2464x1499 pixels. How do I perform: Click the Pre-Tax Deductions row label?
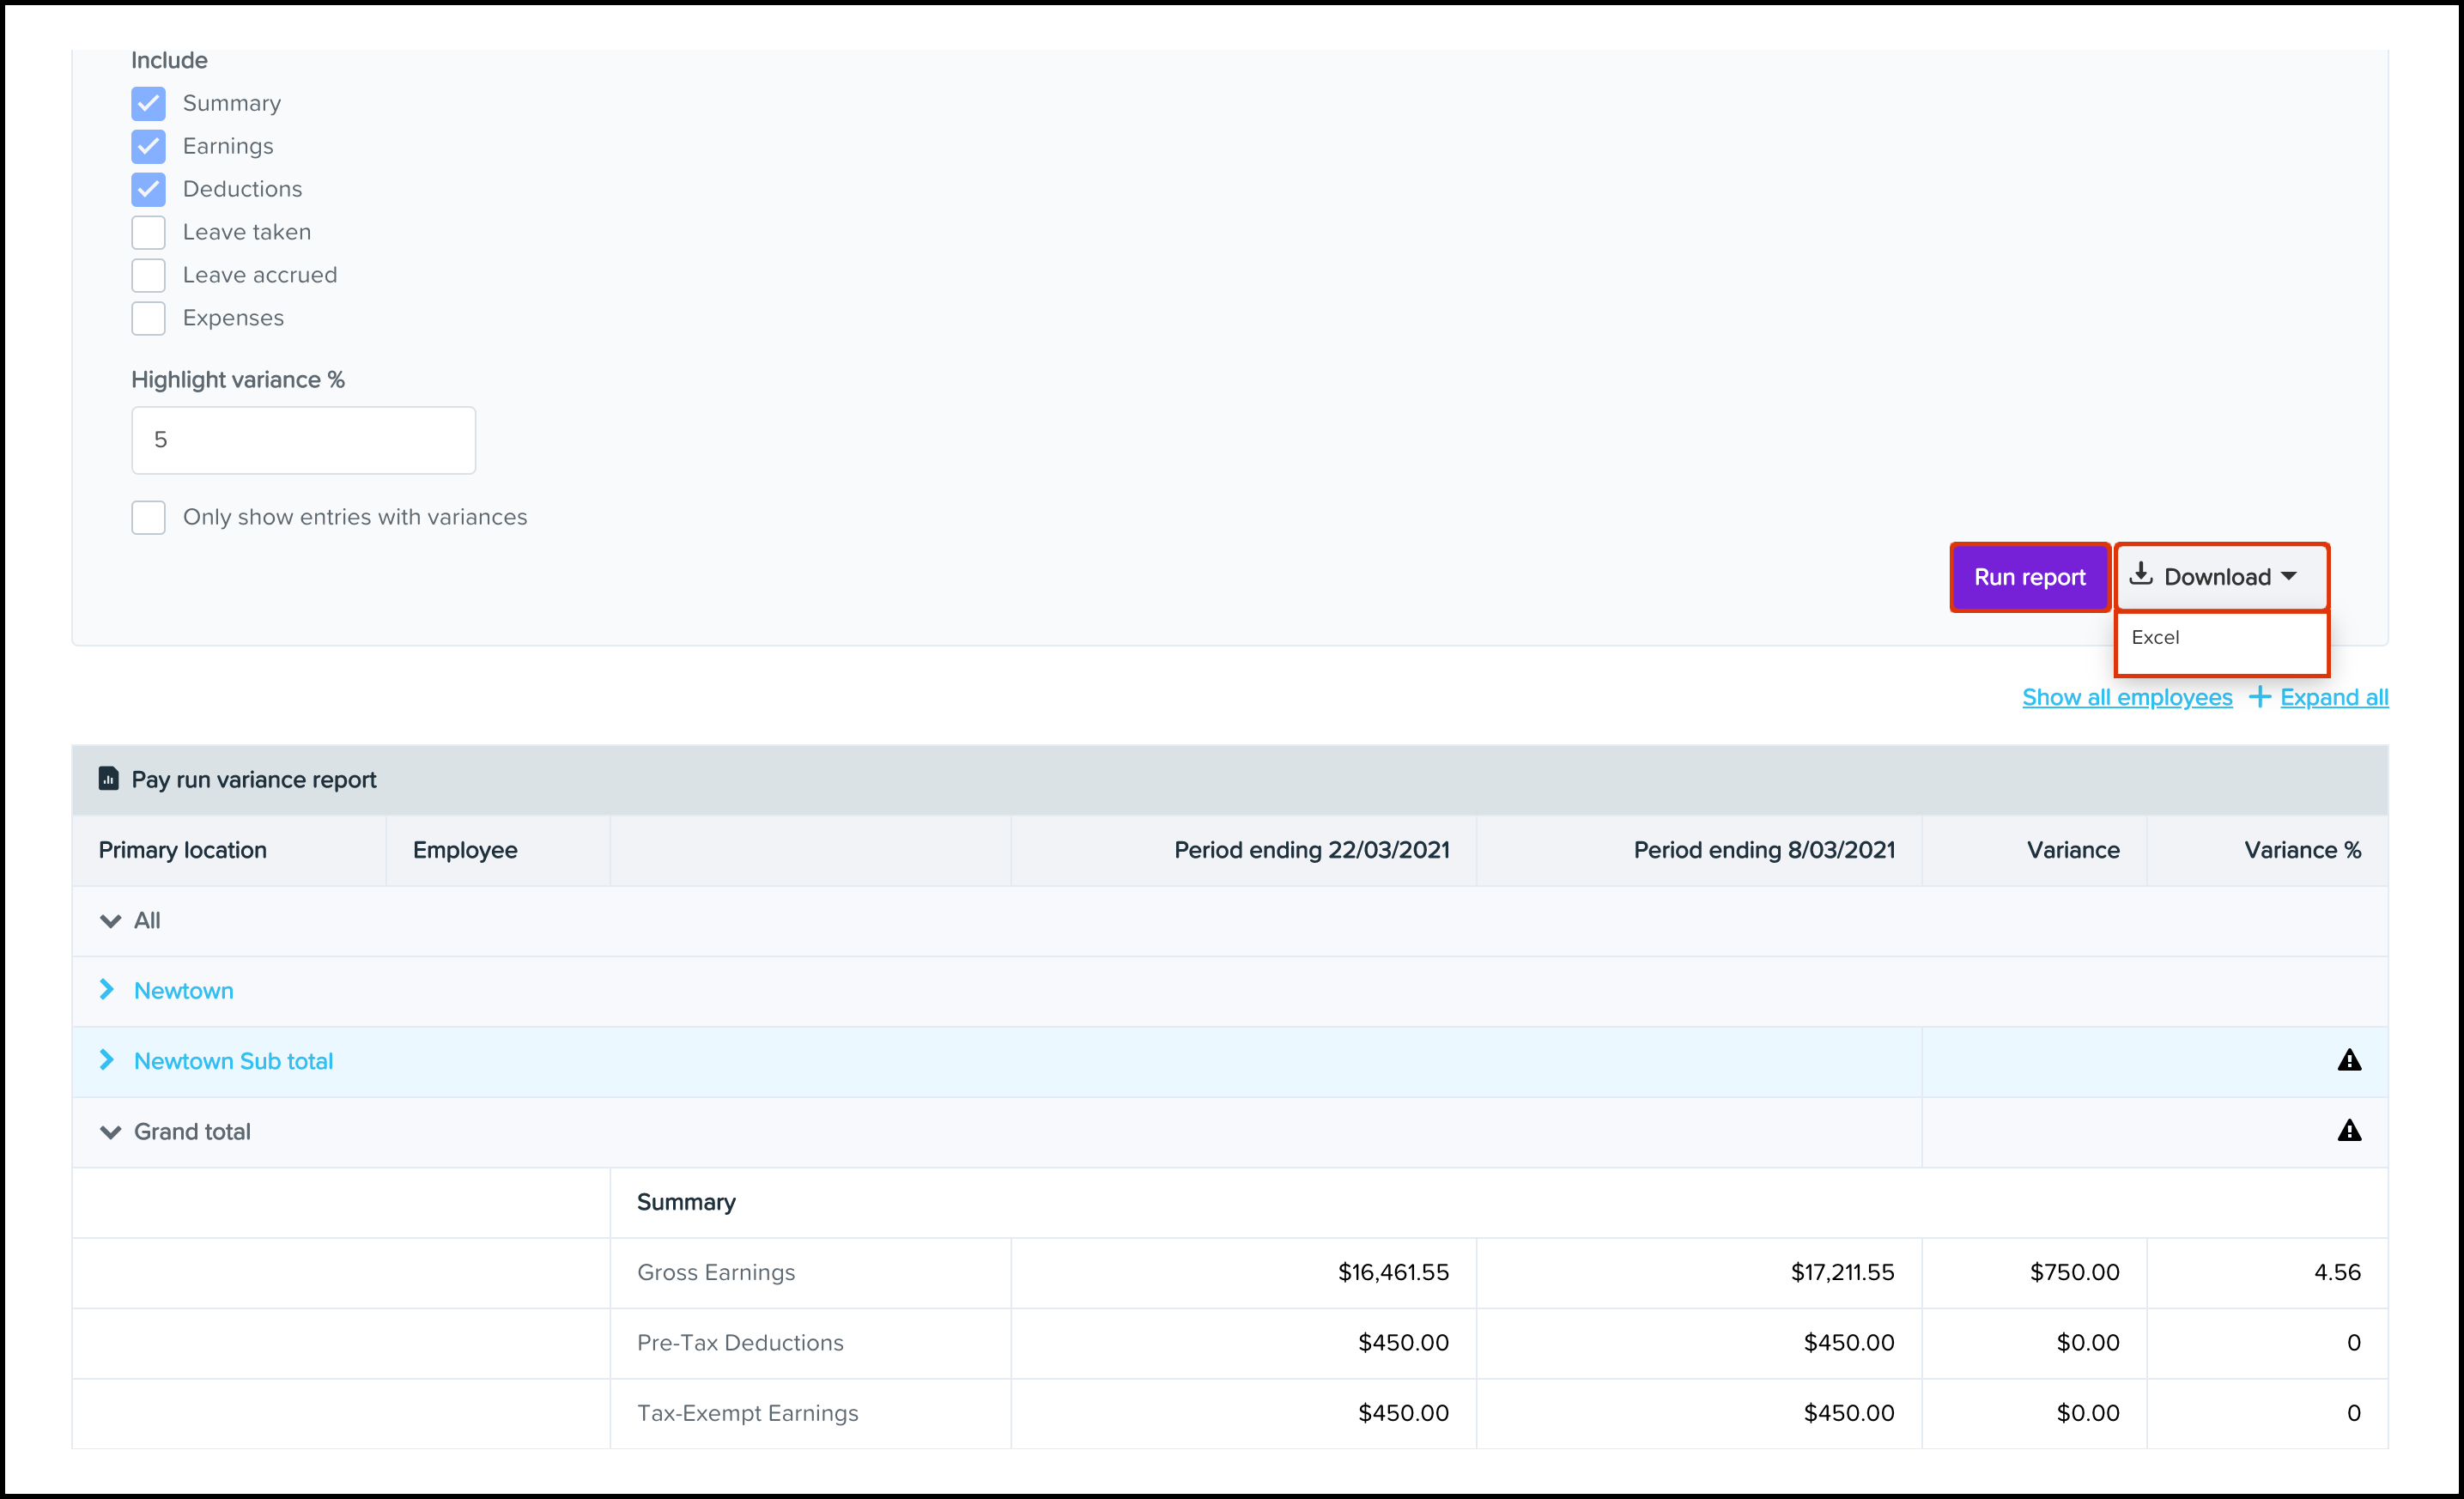click(x=740, y=1342)
